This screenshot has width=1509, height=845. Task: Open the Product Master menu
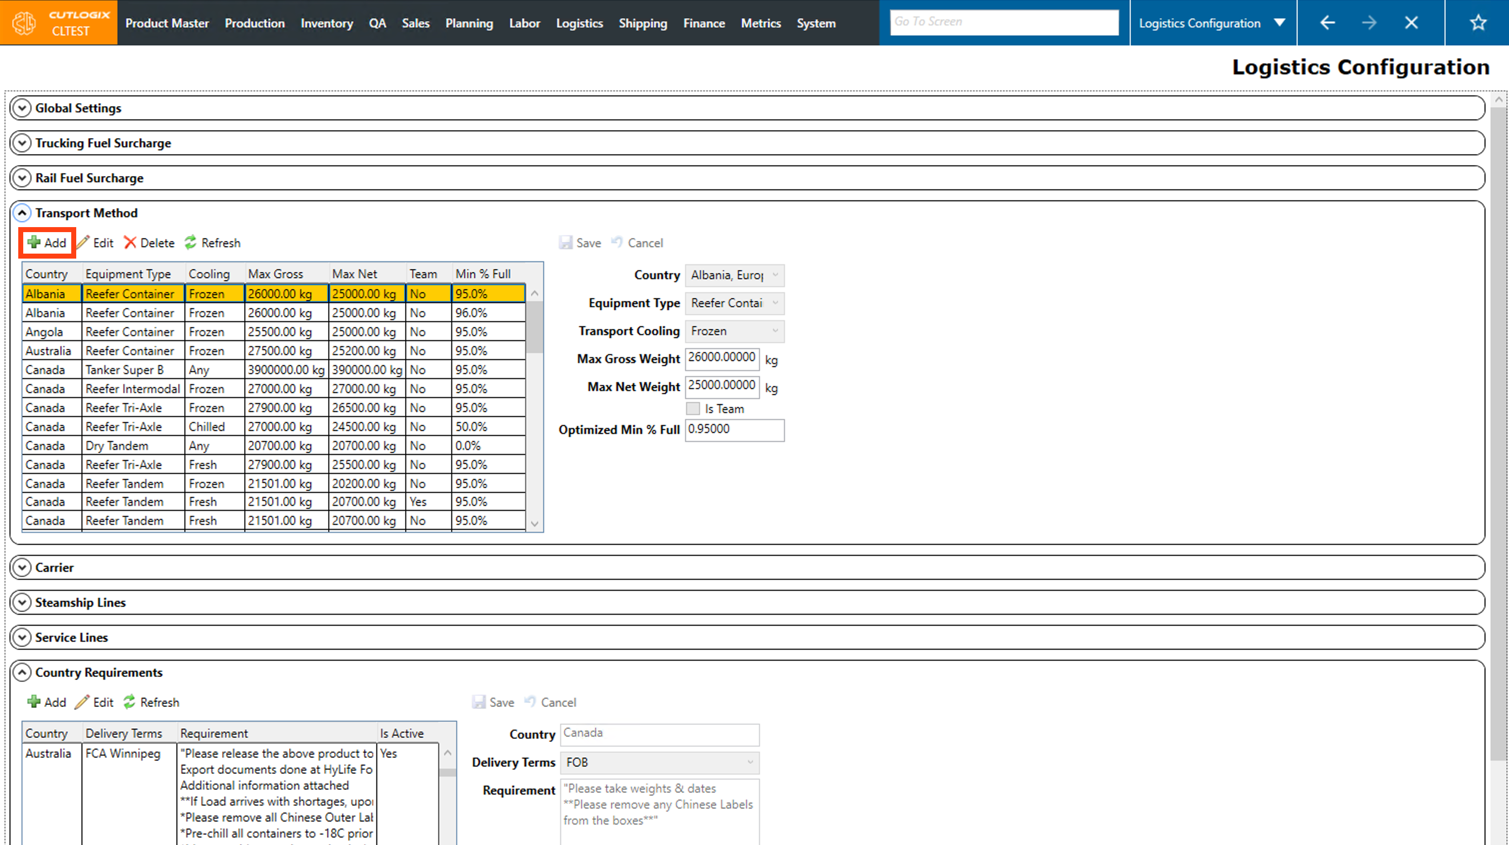(x=167, y=23)
